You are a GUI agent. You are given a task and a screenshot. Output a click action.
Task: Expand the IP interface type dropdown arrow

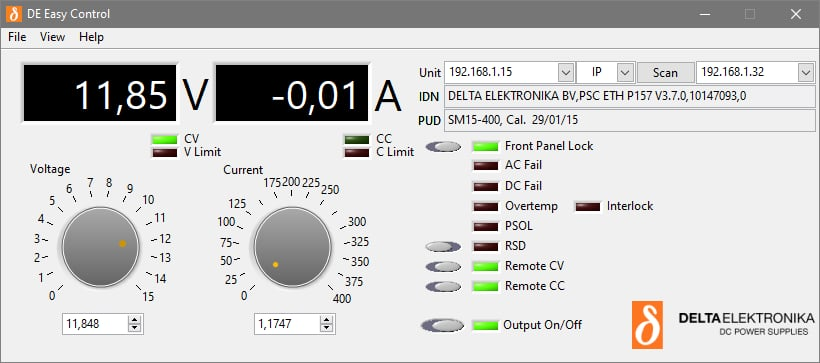pyautogui.click(x=625, y=73)
